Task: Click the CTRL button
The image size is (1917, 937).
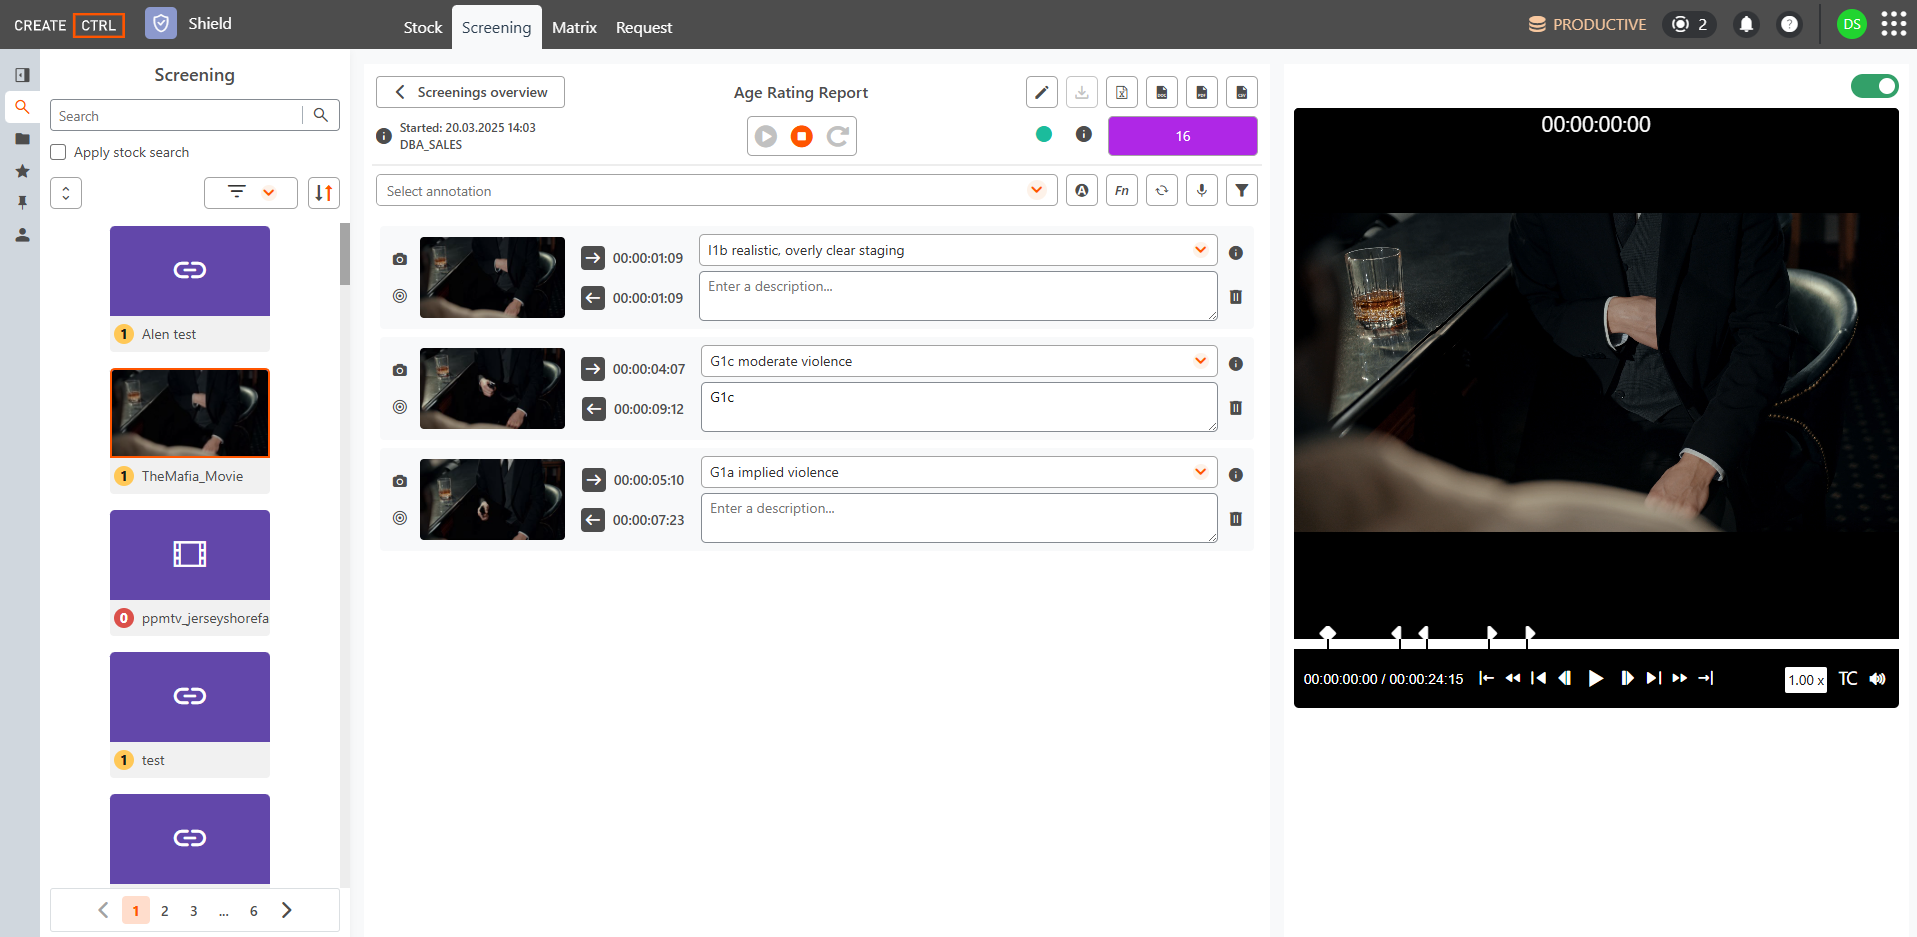Action: pyautogui.click(x=98, y=25)
